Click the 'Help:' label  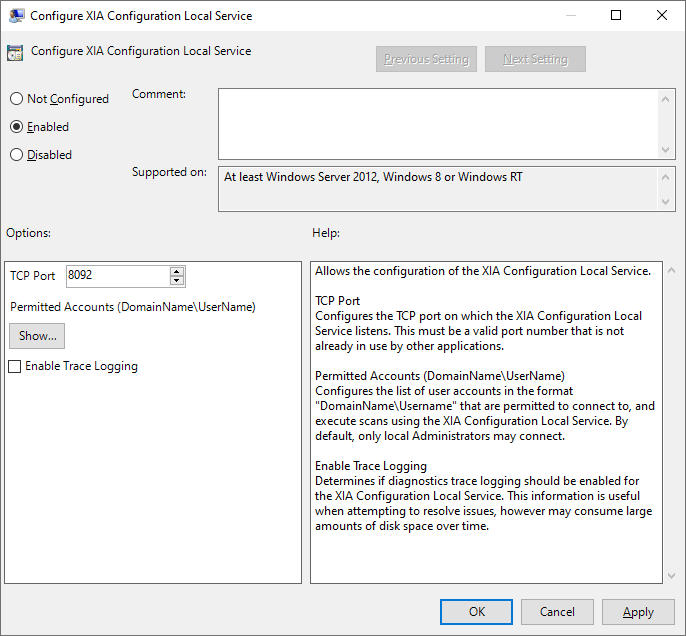pos(326,233)
